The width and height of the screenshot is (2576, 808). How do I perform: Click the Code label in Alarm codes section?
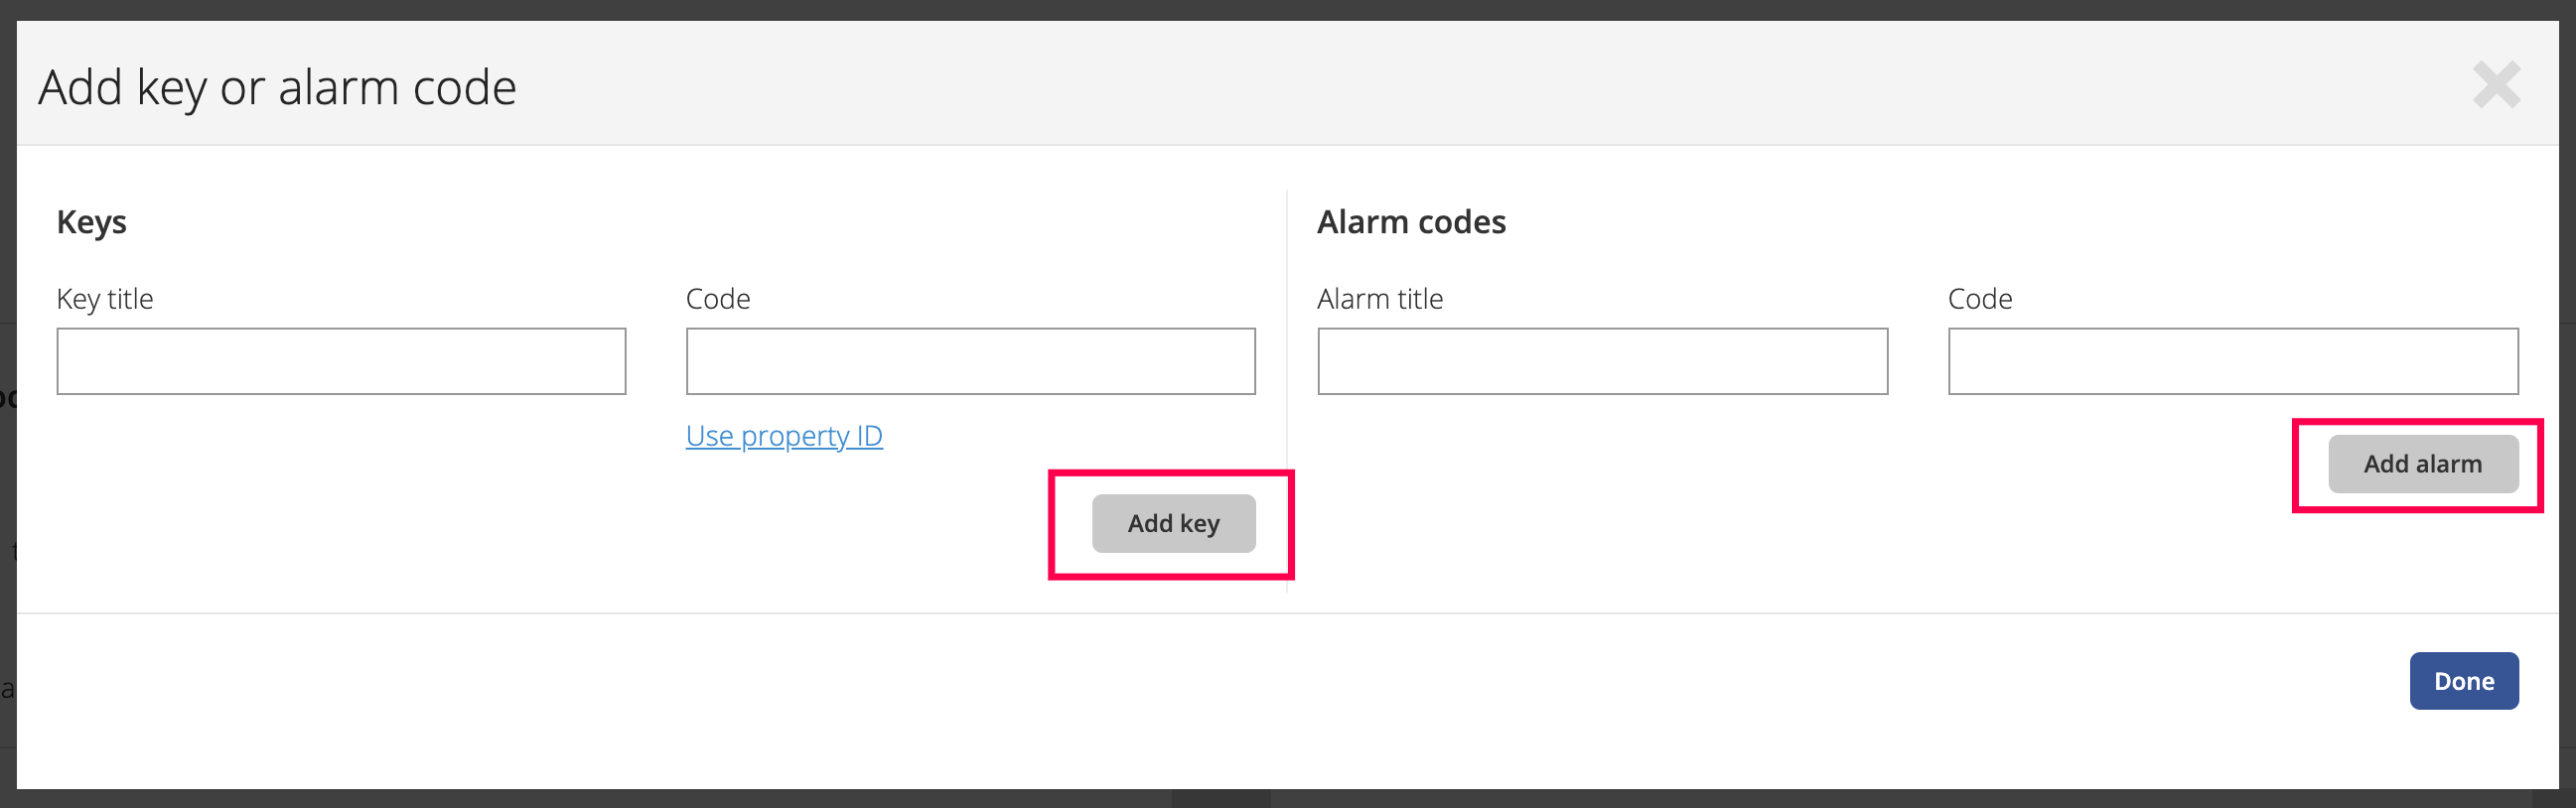pos(1980,299)
